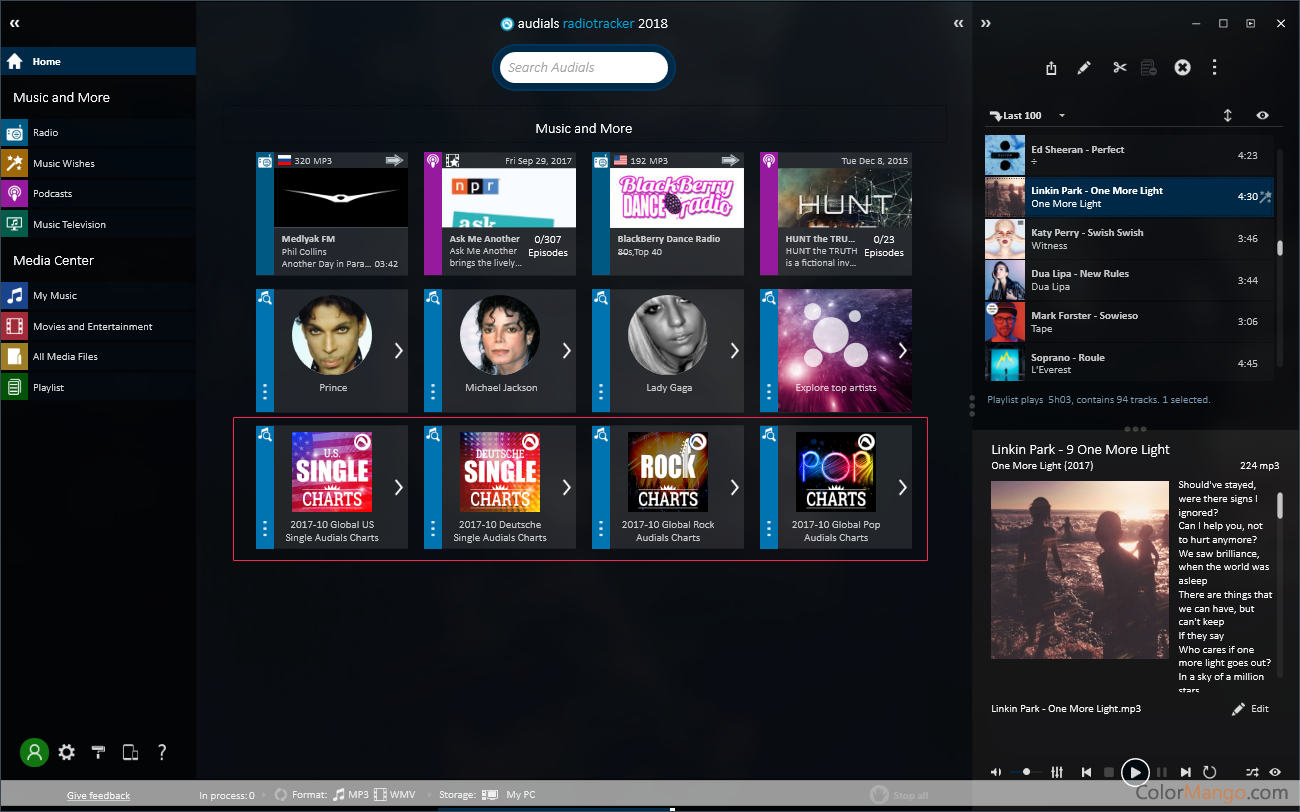
Task: Open Music Wishes section
Action: click(x=98, y=163)
